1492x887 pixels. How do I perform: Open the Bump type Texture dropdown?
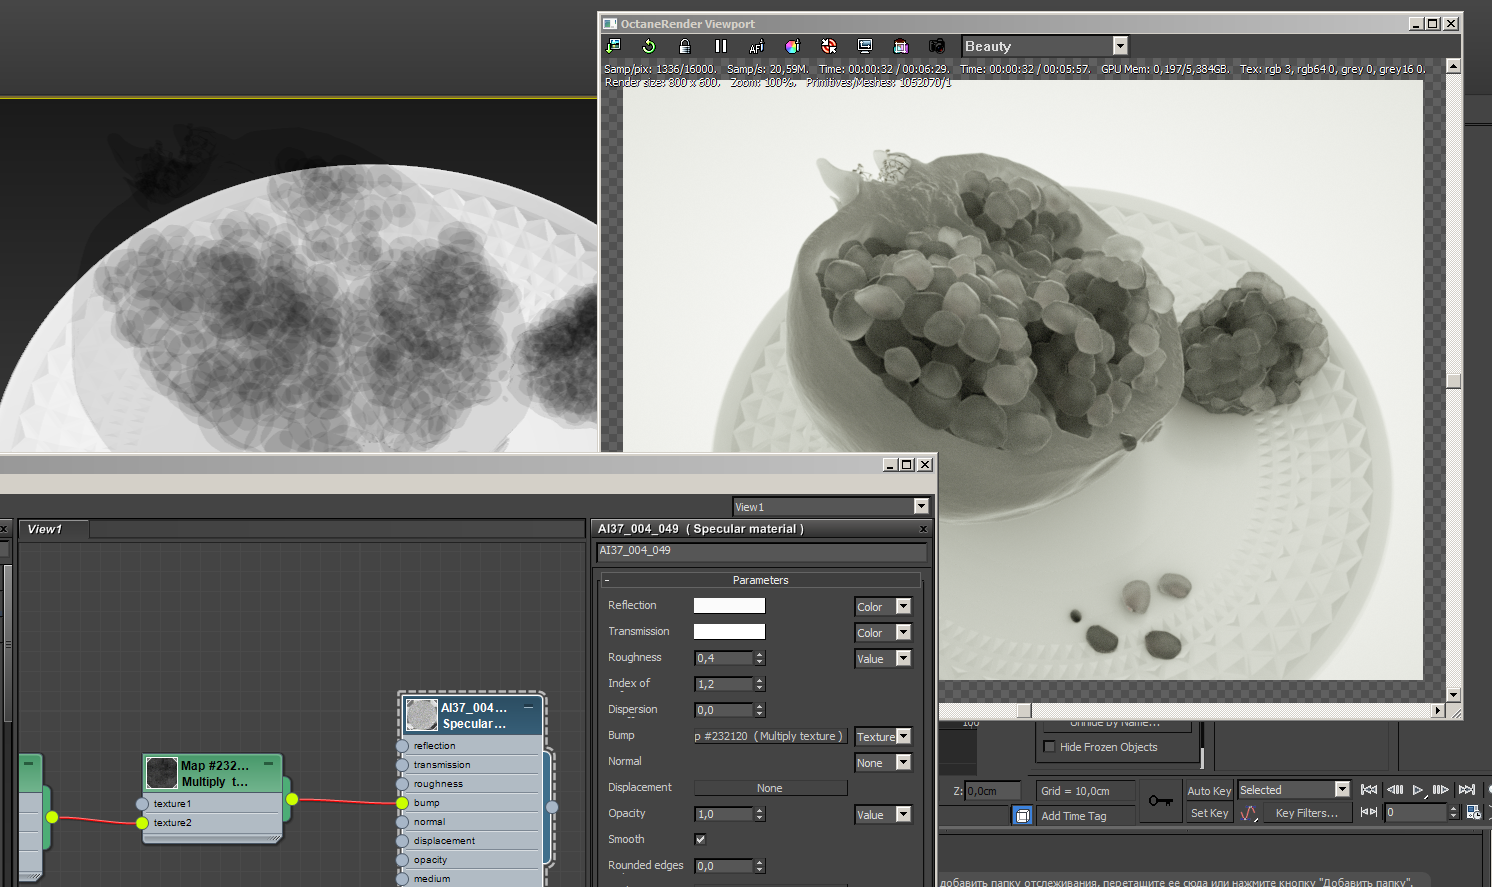coord(903,736)
